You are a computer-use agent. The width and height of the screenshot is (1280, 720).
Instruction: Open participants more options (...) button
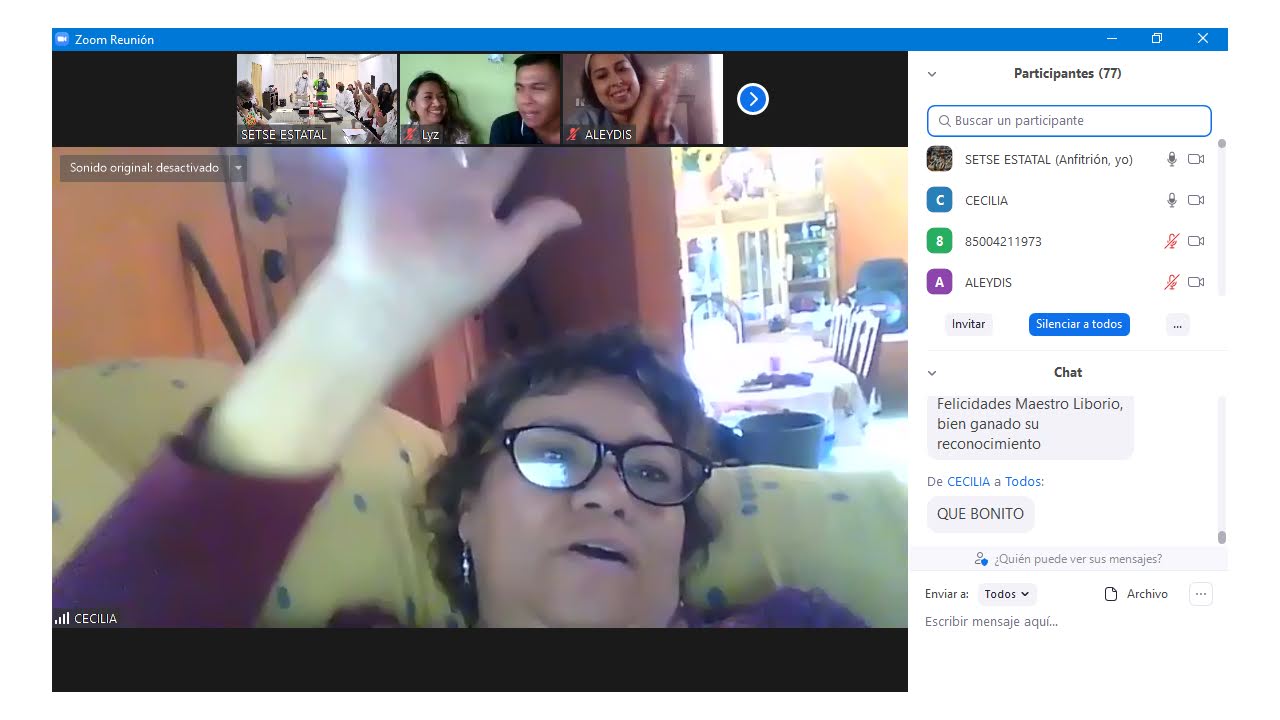tap(1177, 324)
